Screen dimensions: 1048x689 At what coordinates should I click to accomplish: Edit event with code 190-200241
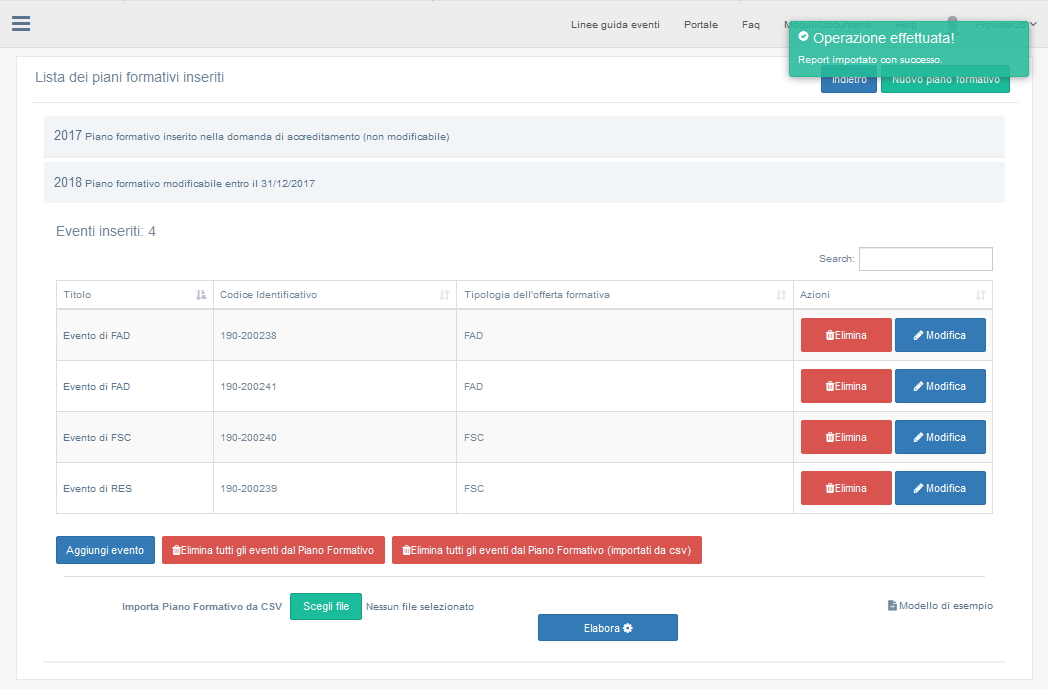click(939, 386)
